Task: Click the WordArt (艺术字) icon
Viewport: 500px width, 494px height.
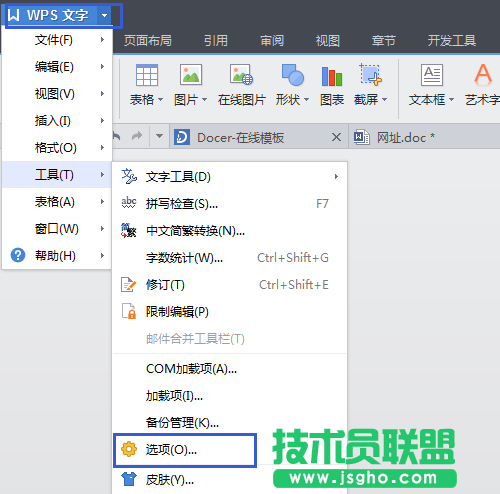Action: pos(483,74)
